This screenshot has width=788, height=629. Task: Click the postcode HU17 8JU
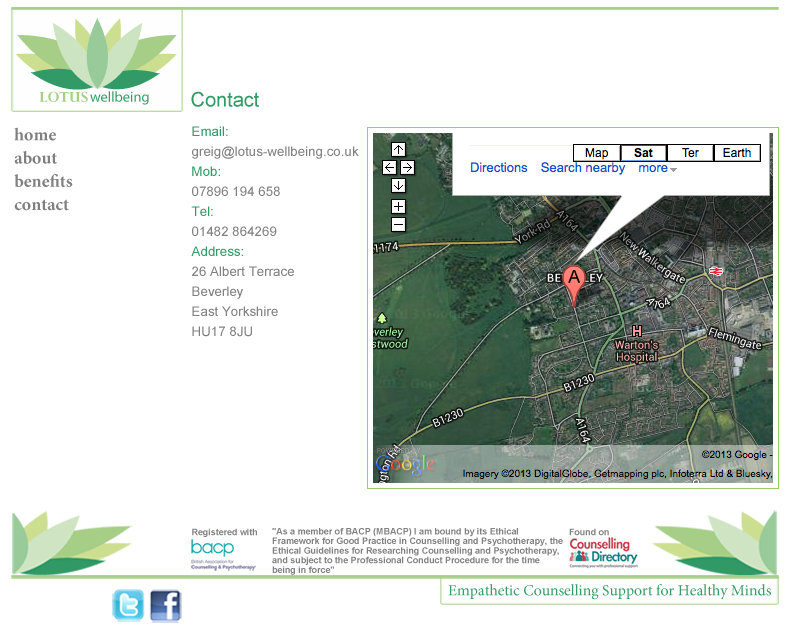click(222, 332)
